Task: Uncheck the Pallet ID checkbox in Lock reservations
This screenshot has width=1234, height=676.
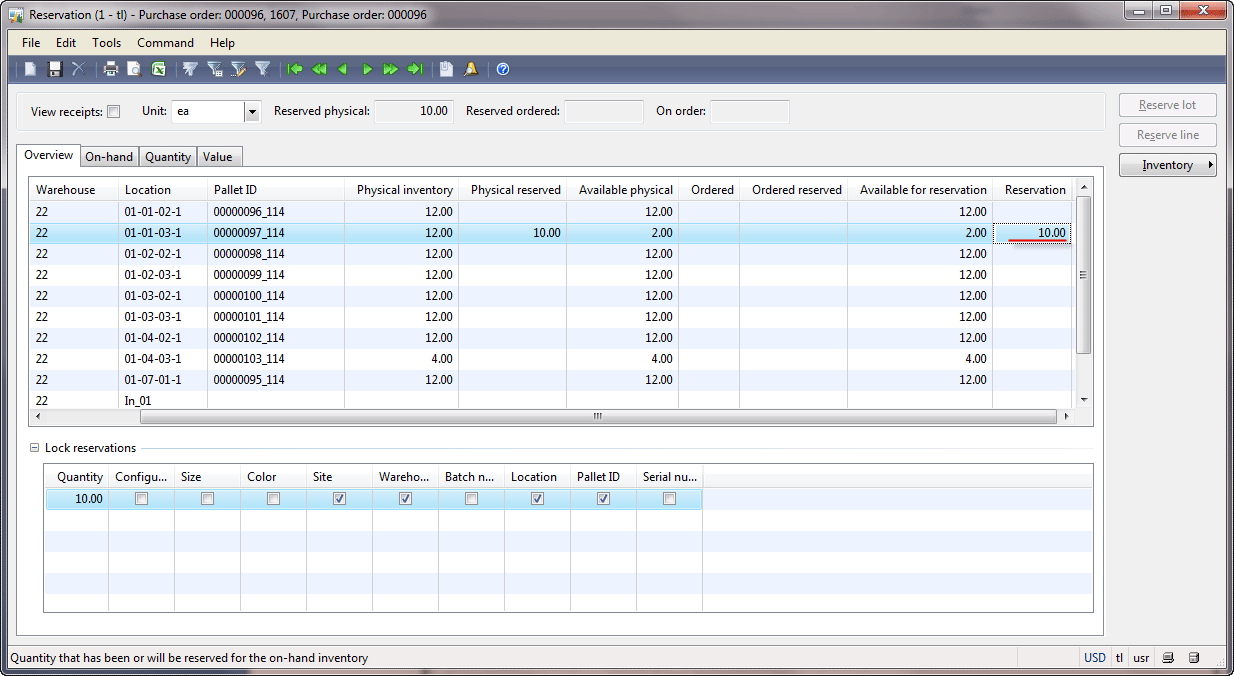Action: pos(604,499)
